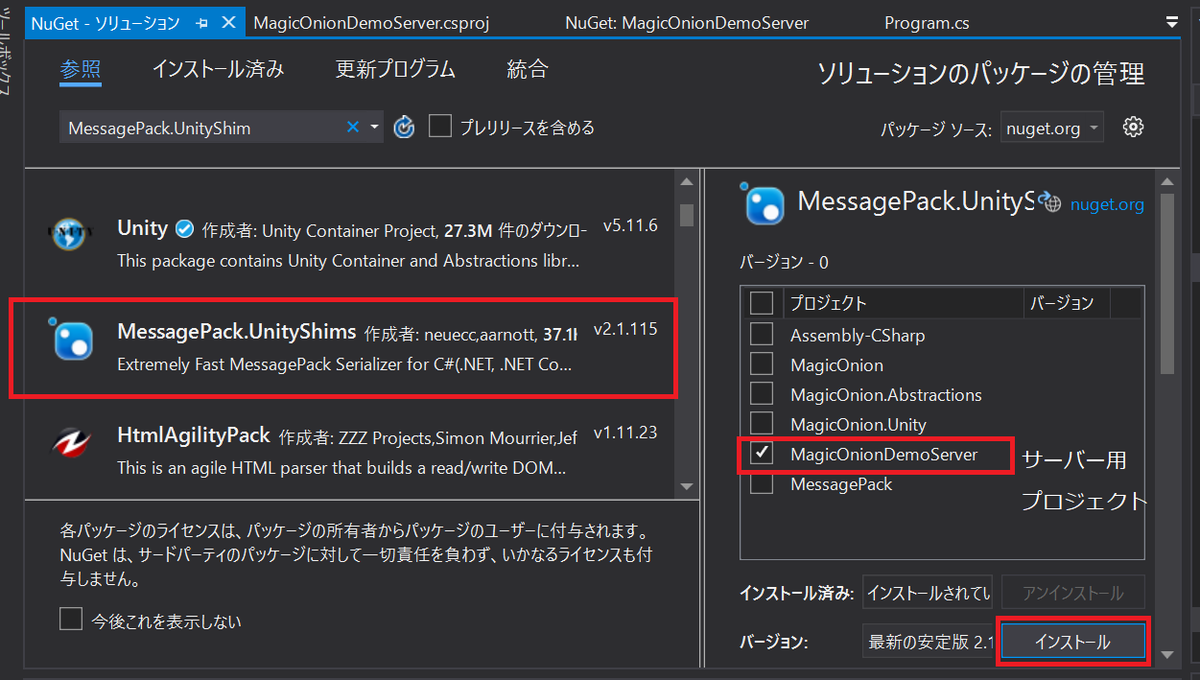This screenshot has width=1200, height=680.
Task: Open the search history dropdown arrow
Action: [x=374, y=127]
